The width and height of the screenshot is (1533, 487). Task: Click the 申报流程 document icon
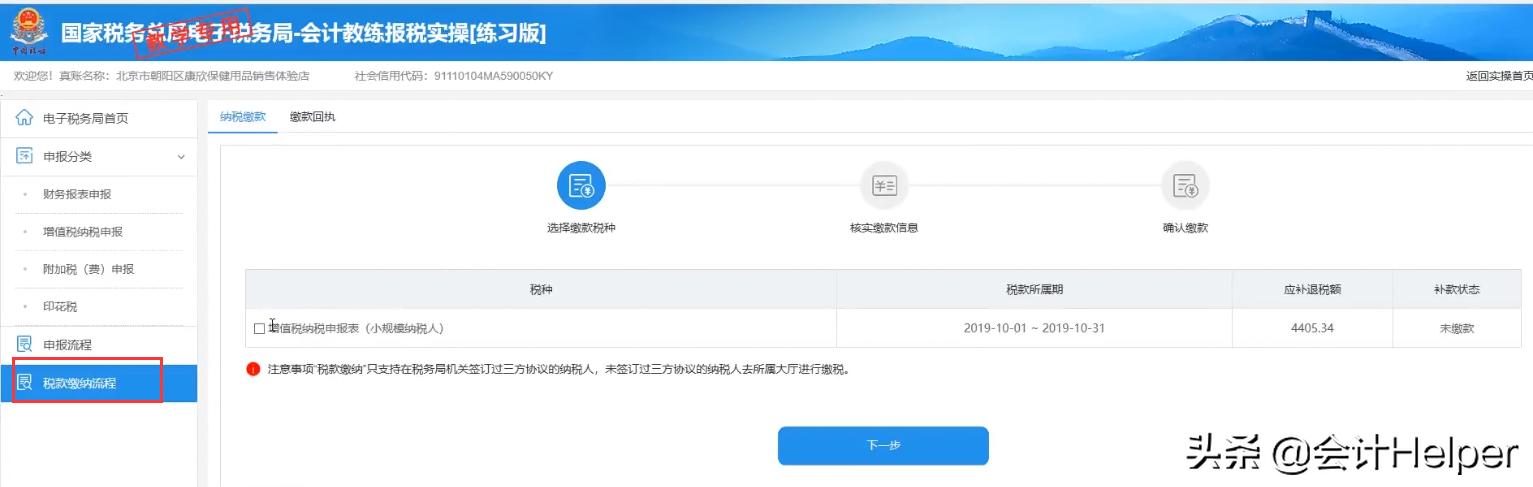pyautogui.click(x=25, y=344)
